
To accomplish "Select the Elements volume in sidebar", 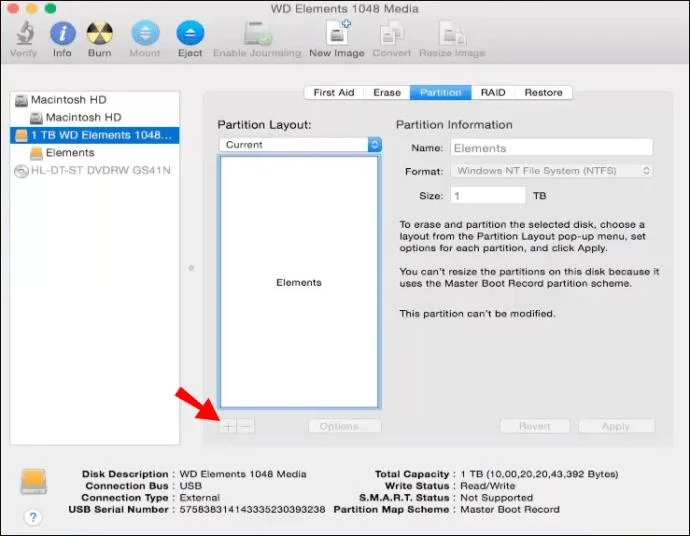I will [95, 153].
